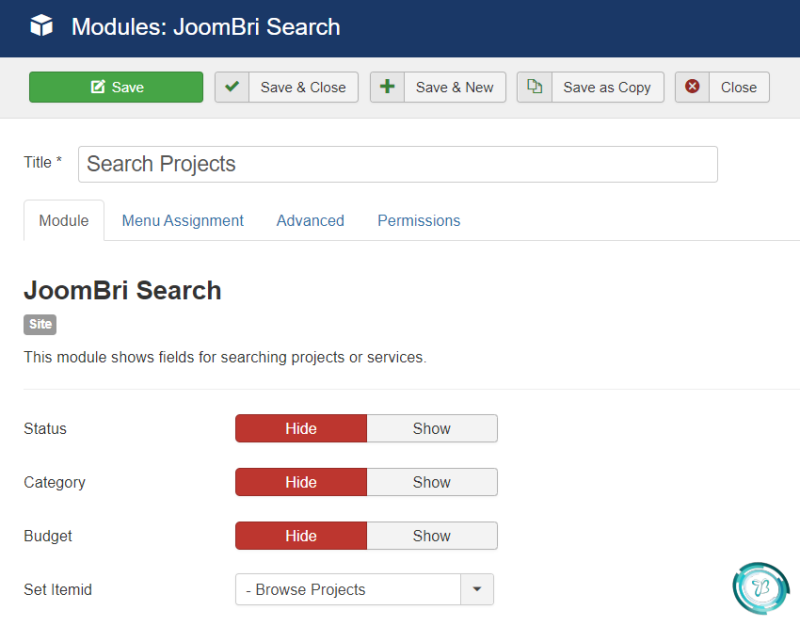The height and width of the screenshot is (626, 800).
Task: Open the Set Itemid dropdown arrow
Action: click(x=477, y=589)
